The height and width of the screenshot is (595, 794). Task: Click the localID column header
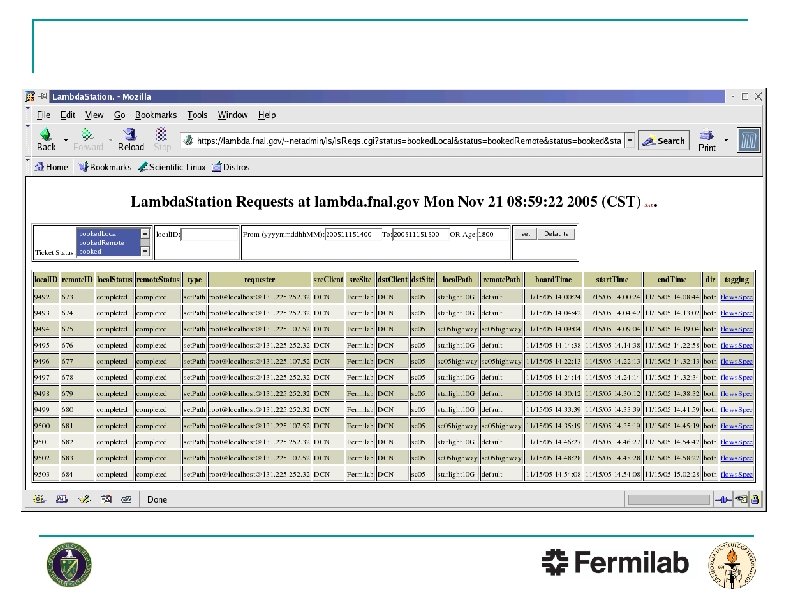[x=46, y=279]
